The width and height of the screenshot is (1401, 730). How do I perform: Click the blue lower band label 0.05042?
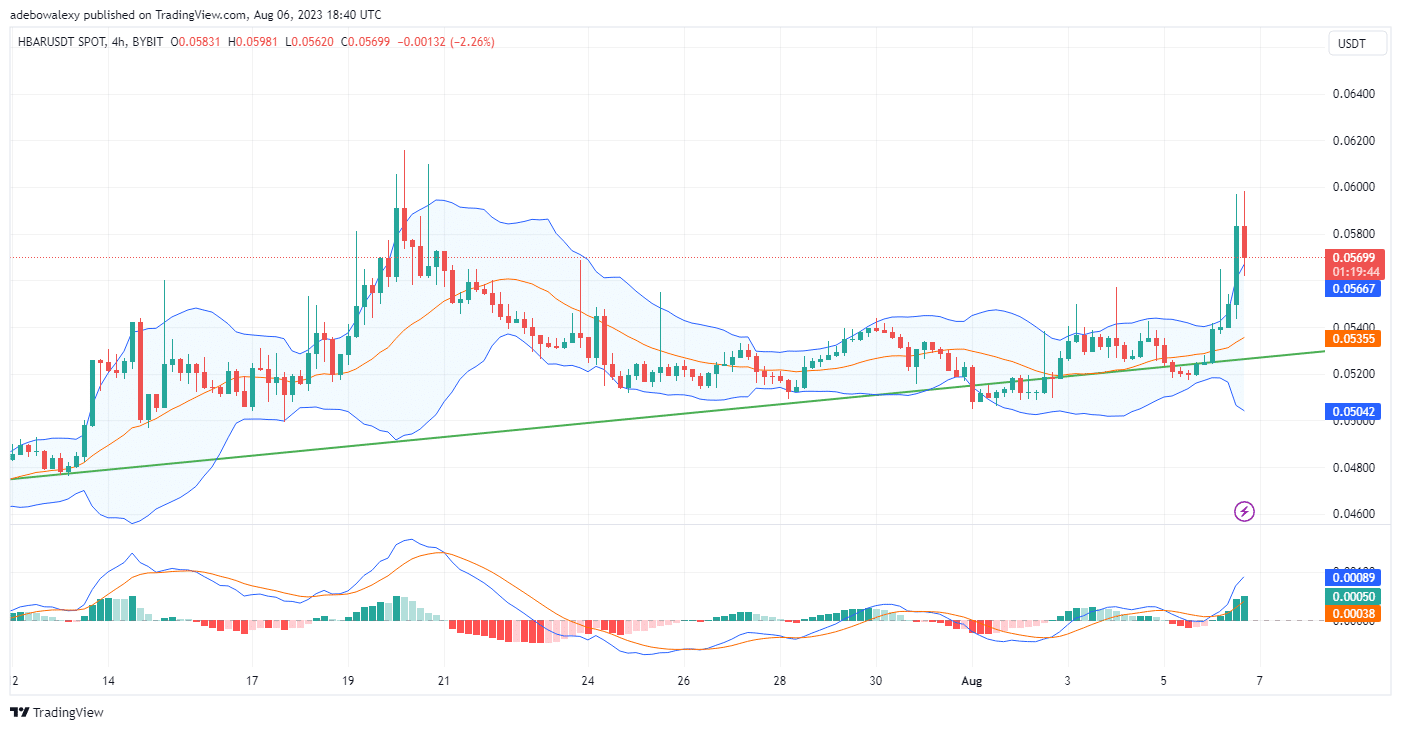[x=1355, y=411]
